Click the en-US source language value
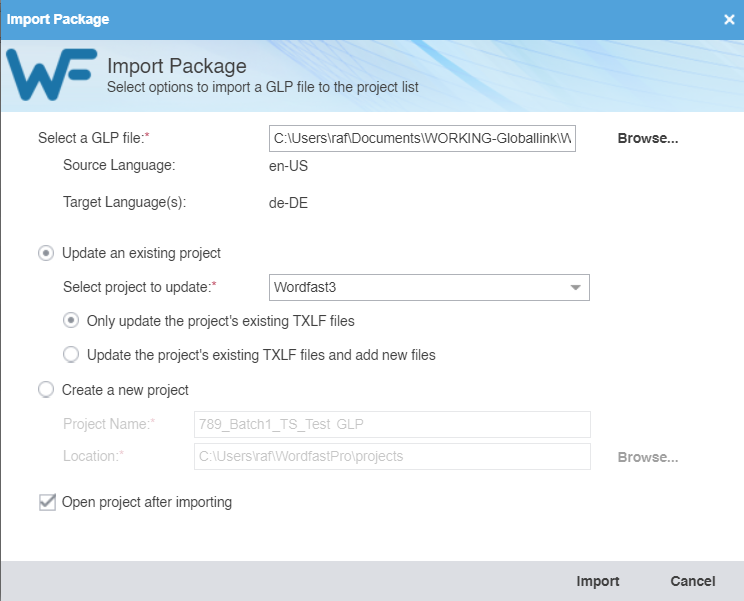Image resolution: width=744 pixels, height=601 pixels. [289, 166]
